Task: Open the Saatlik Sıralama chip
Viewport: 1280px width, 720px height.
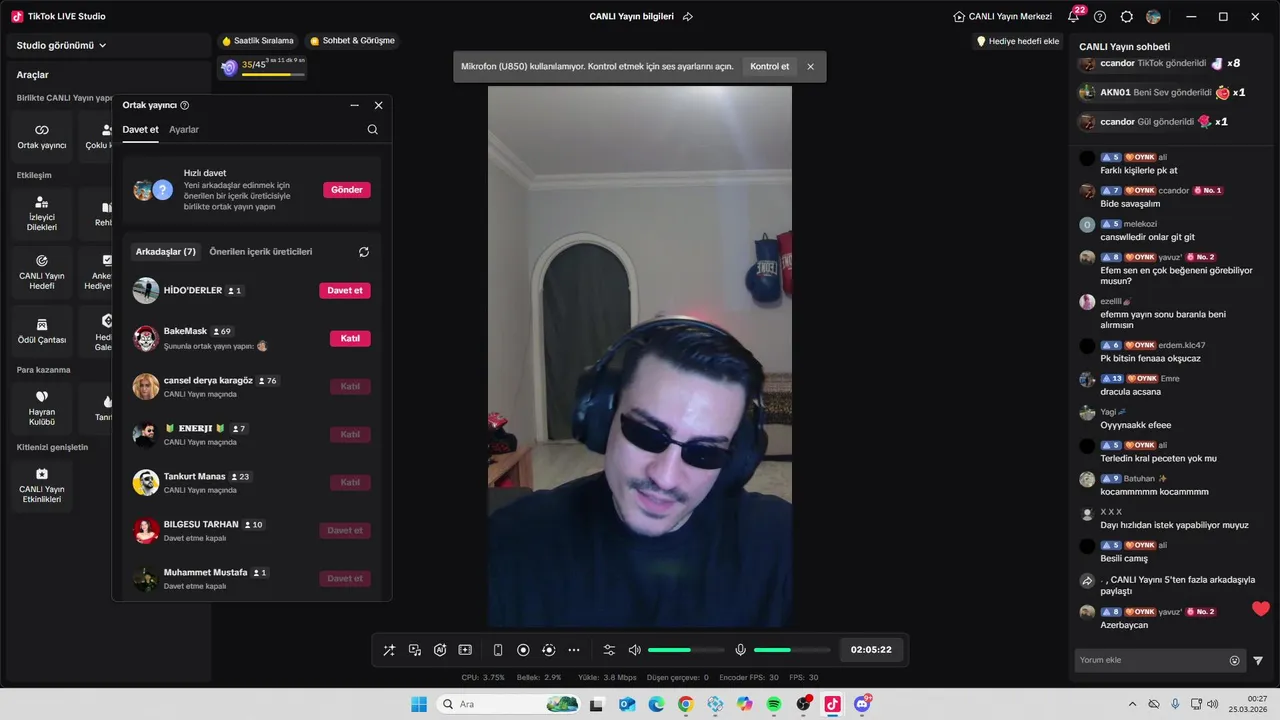Action: point(258,41)
